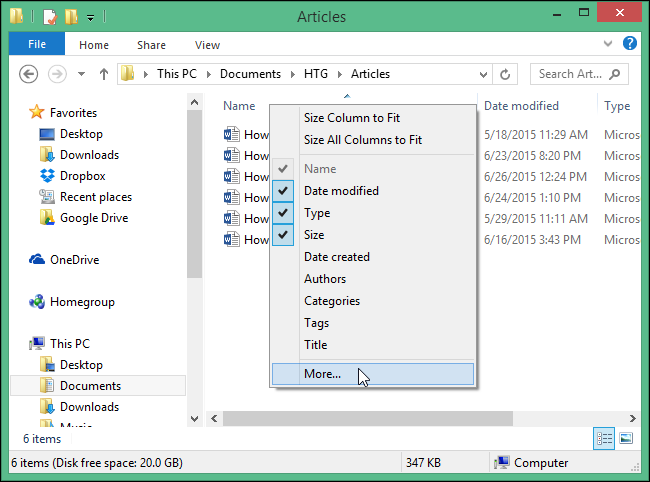Switch to the Share ribbon tab
650x482 pixels.
tap(151, 45)
